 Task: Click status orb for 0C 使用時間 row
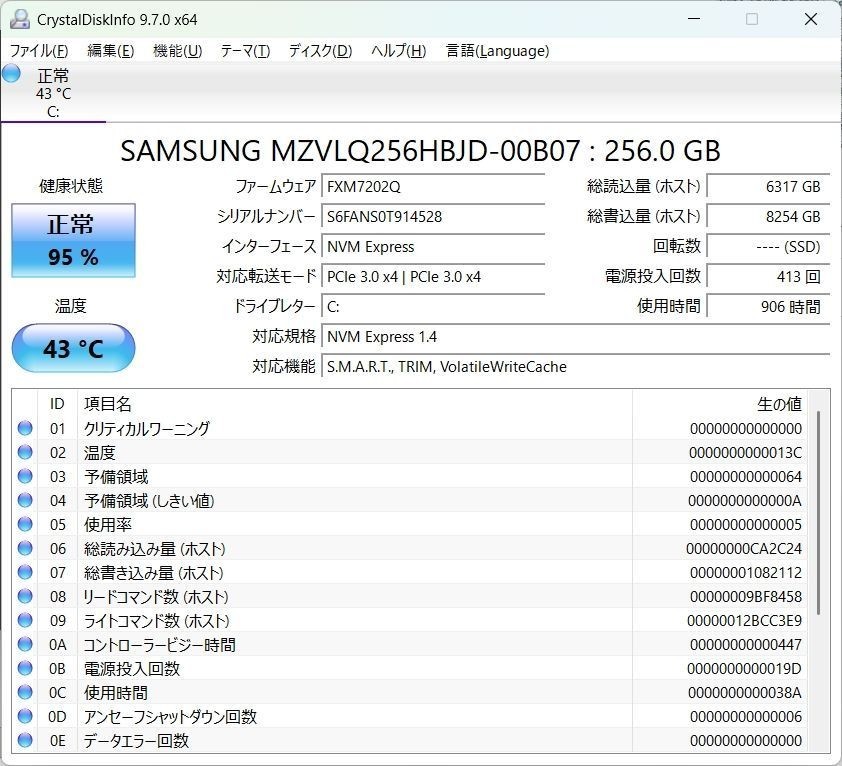25,692
